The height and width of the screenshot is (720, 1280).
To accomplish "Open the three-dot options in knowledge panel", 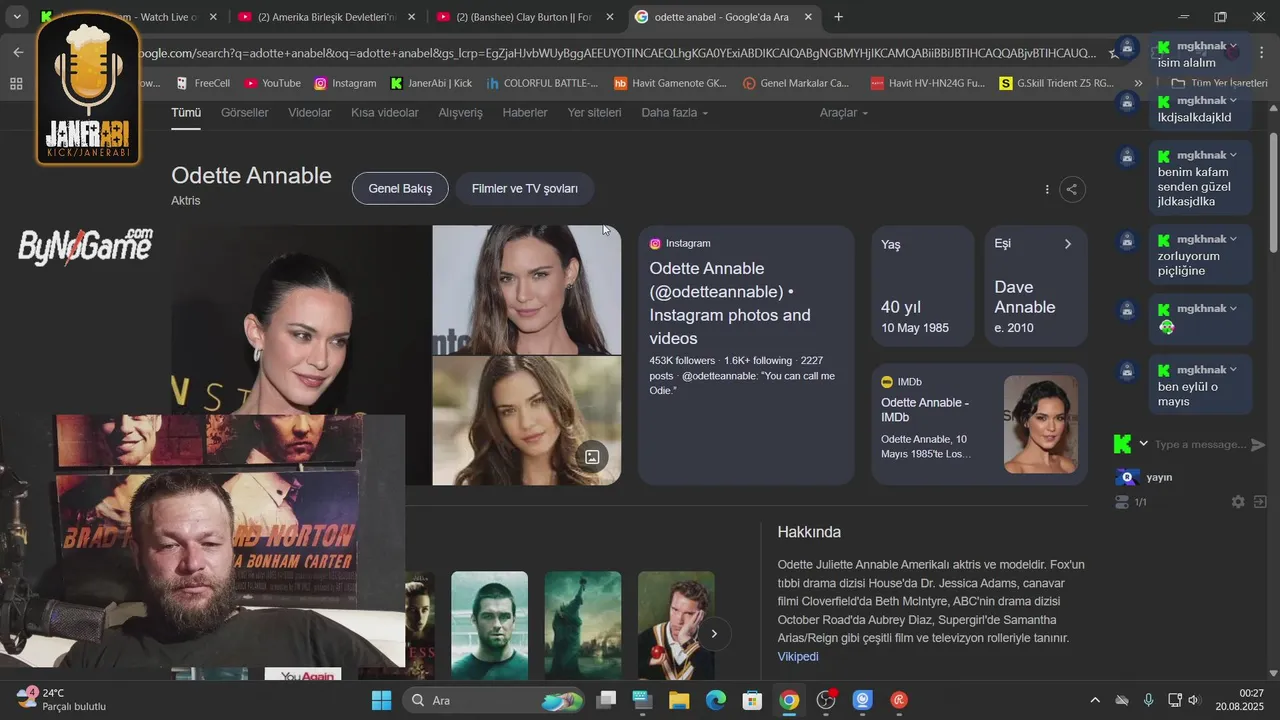I will (x=1047, y=189).
